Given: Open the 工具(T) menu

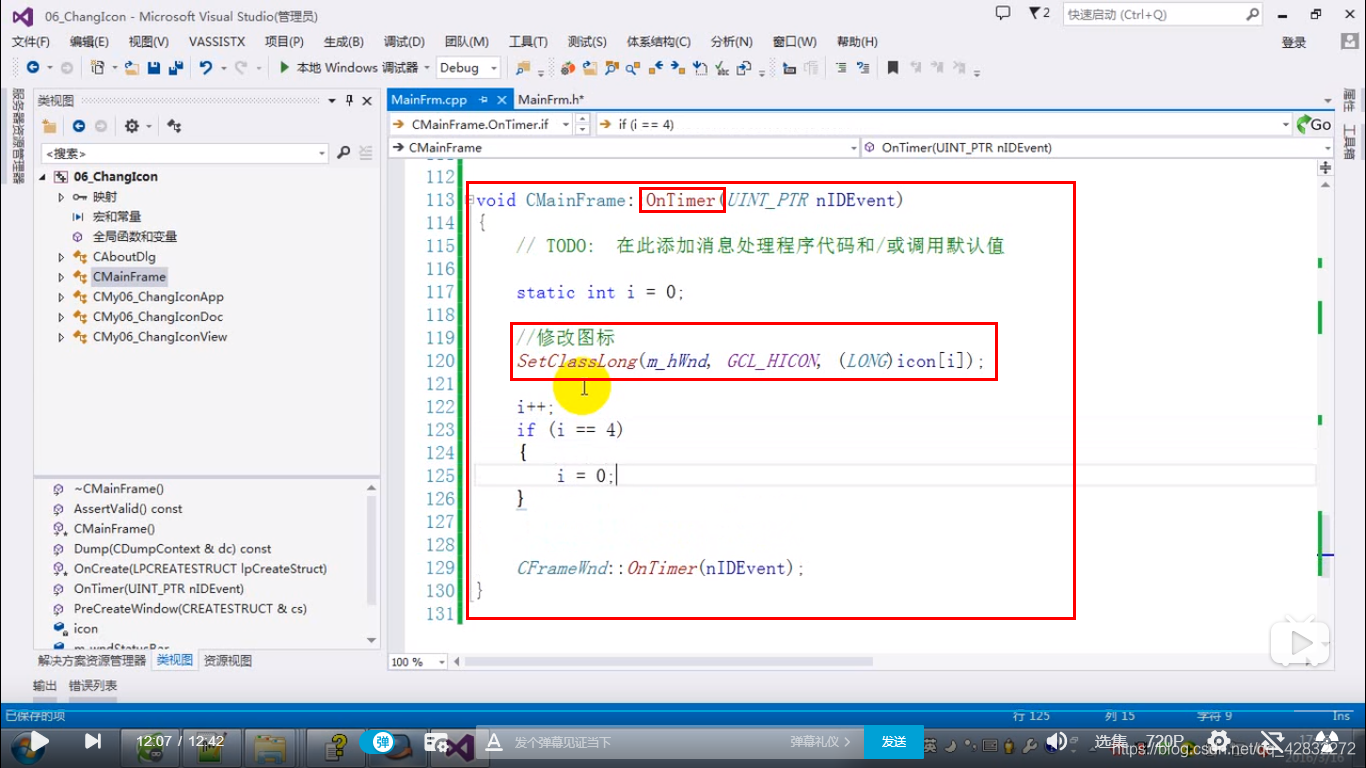Looking at the screenshot, I should tap(528, 42).
